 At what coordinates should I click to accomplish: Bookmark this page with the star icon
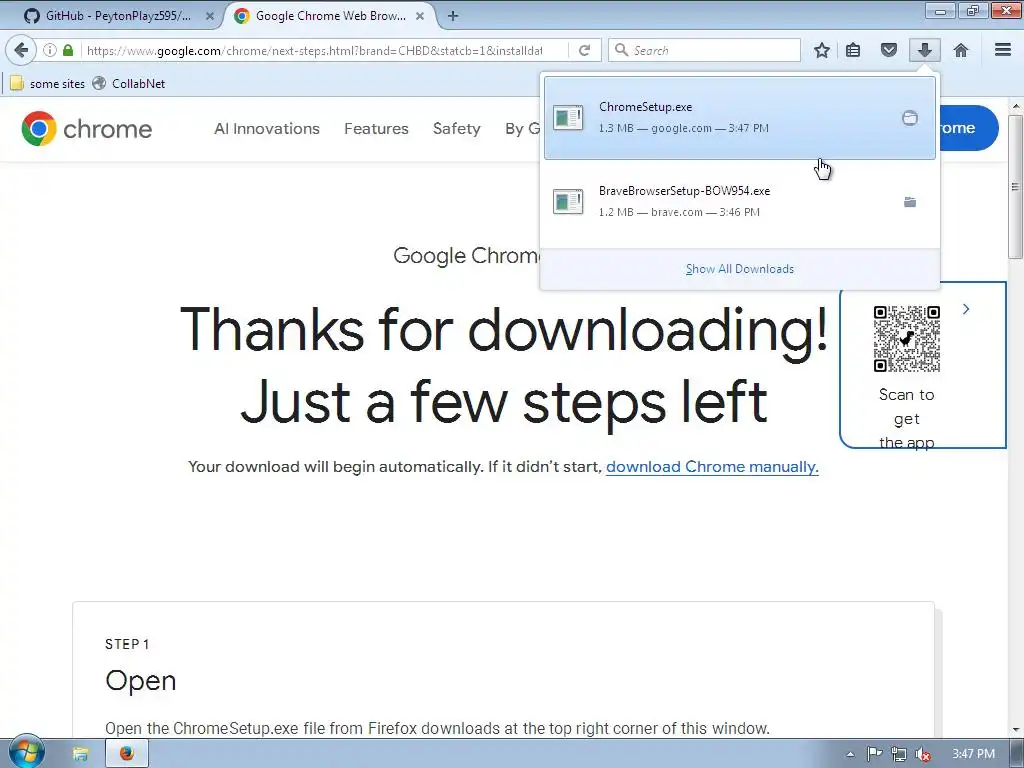[822, 50]
